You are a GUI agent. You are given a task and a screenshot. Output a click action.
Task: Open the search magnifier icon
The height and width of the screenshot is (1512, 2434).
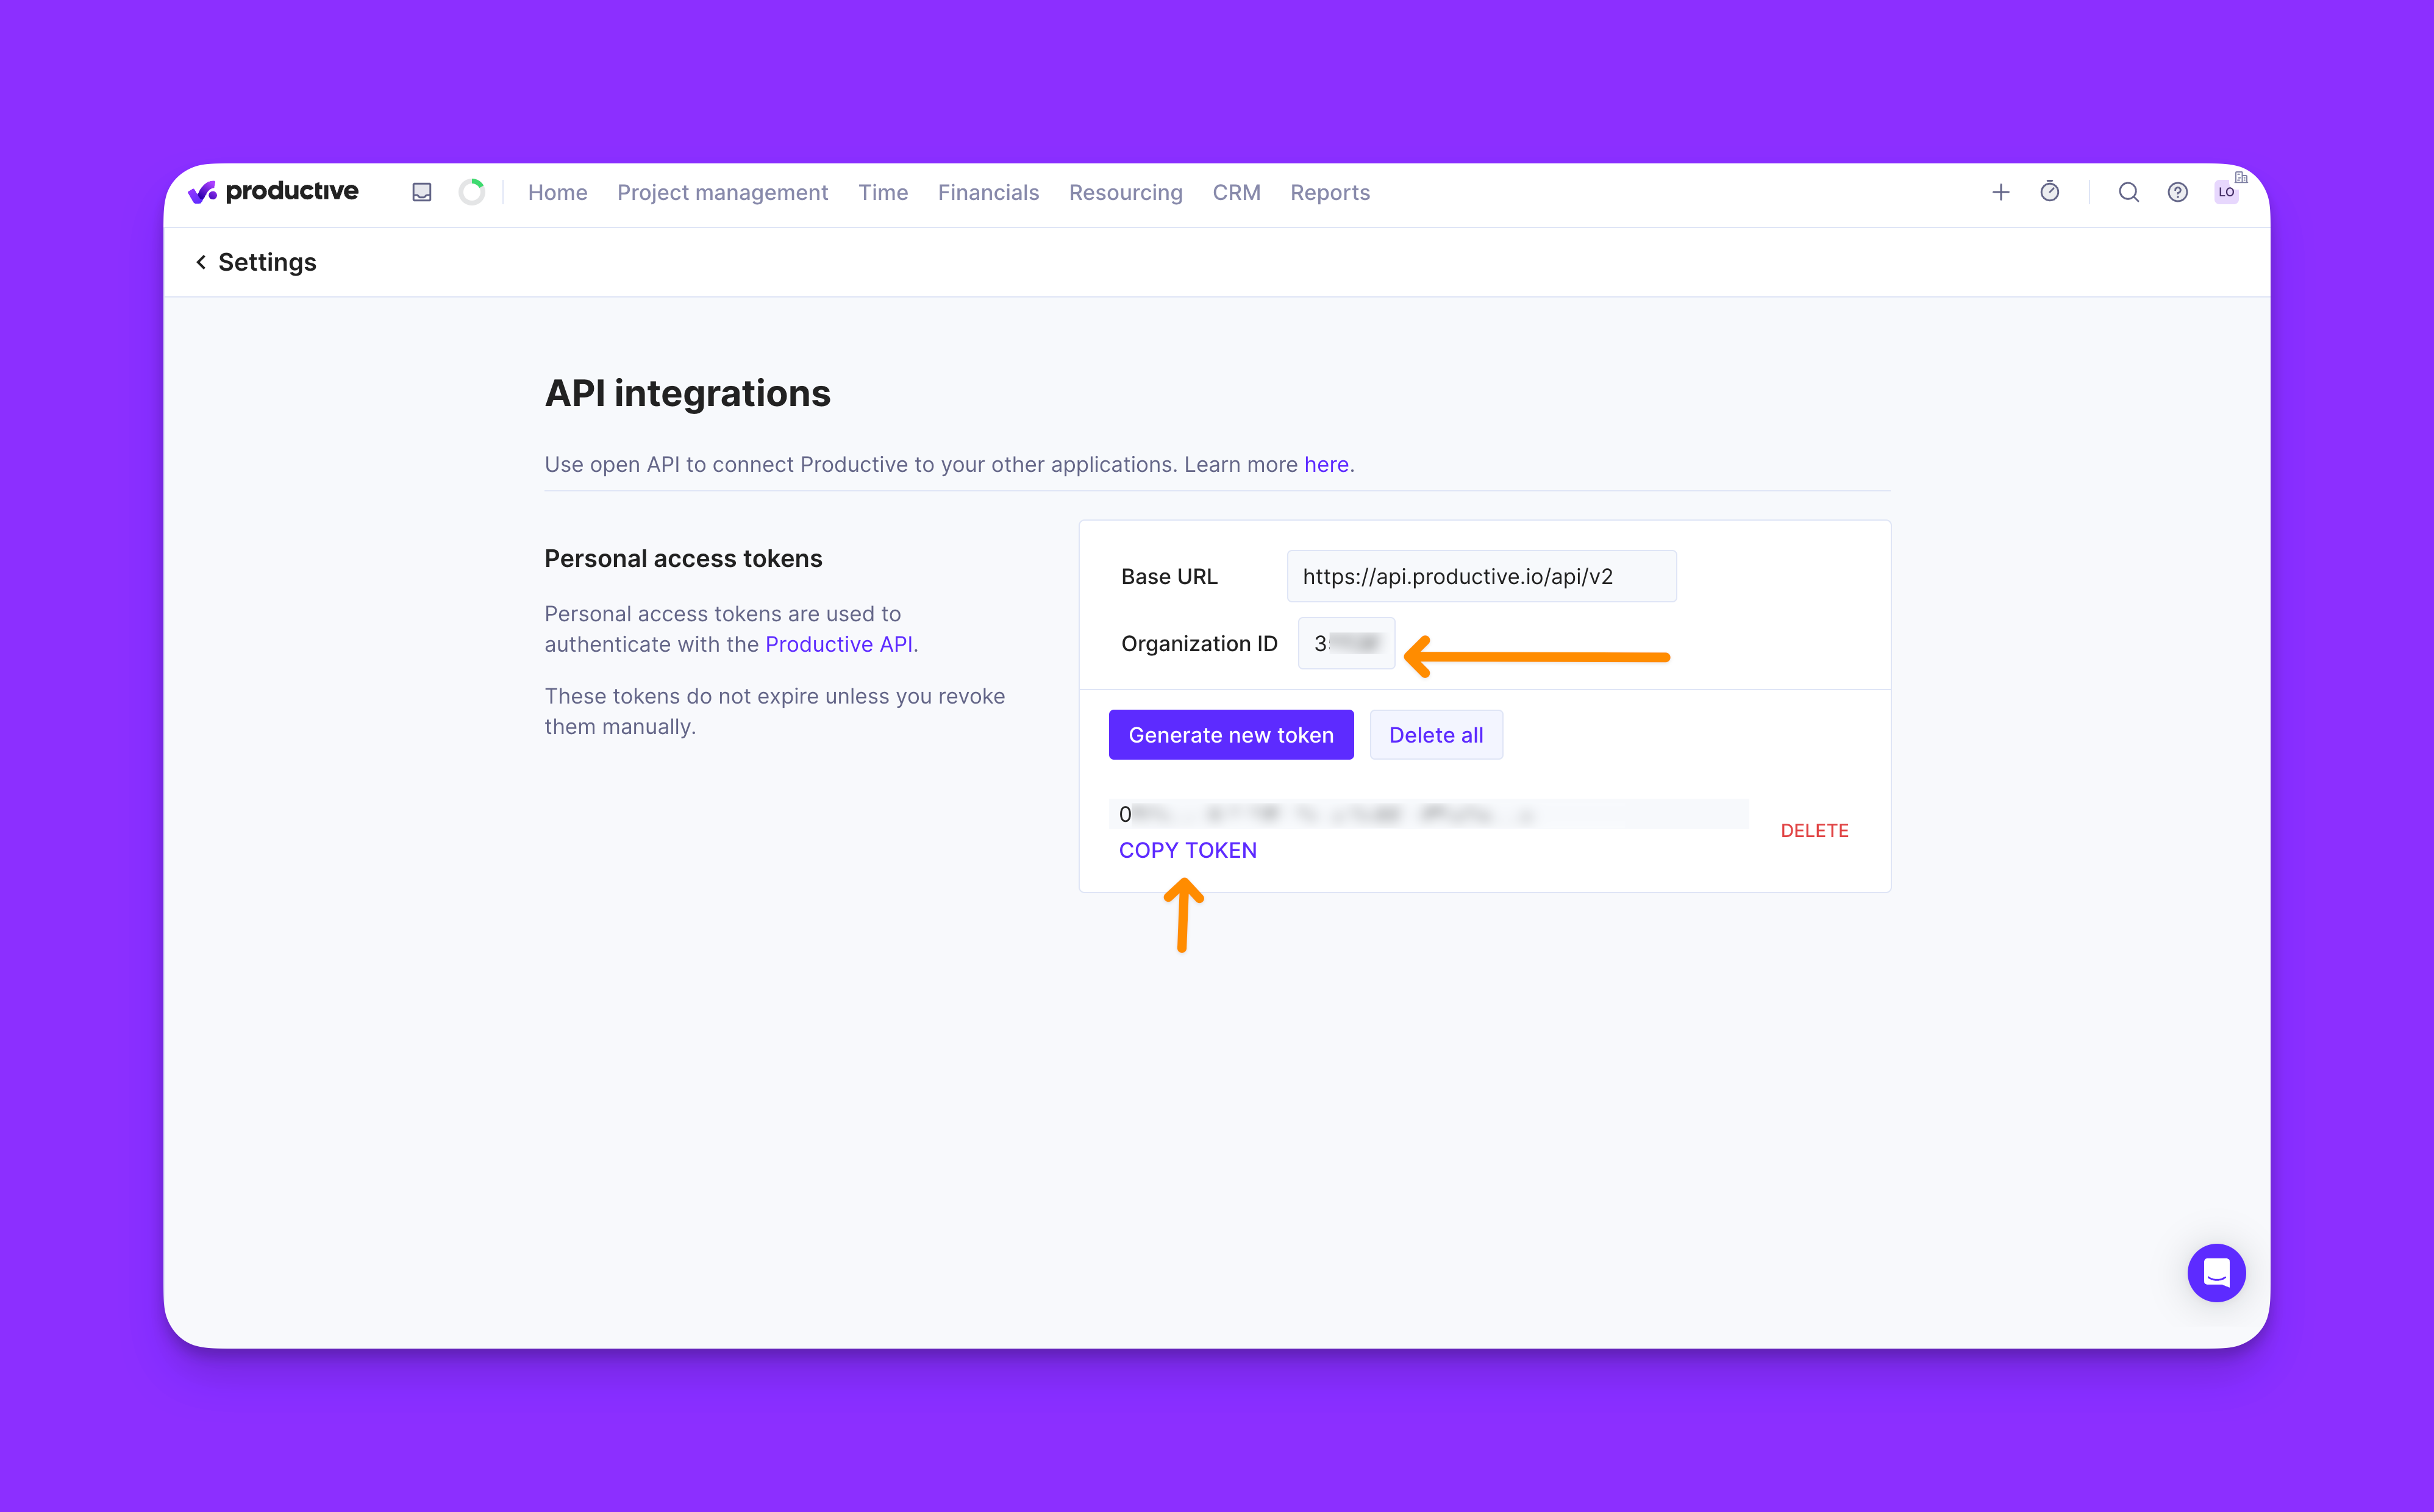point(2128,192)
